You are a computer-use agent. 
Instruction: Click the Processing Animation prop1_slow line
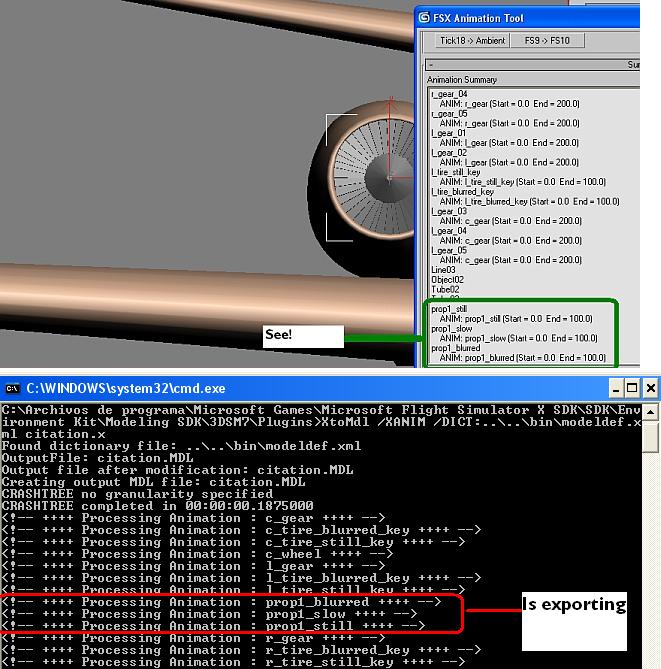[209, 614]
